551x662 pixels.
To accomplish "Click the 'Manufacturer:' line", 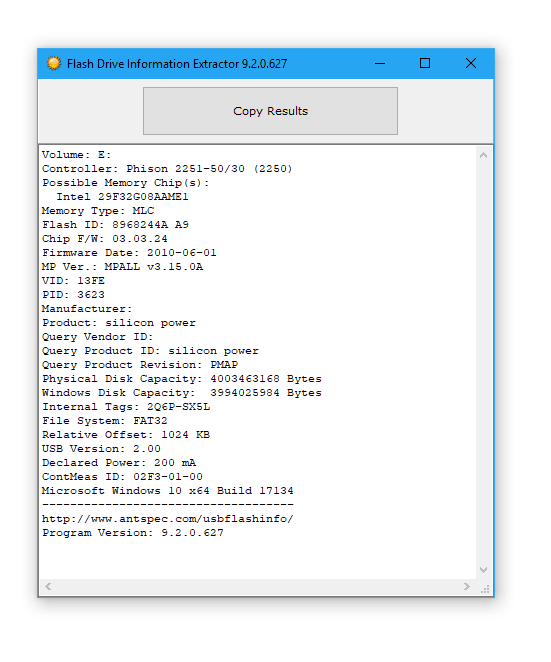I will point(87,309).
